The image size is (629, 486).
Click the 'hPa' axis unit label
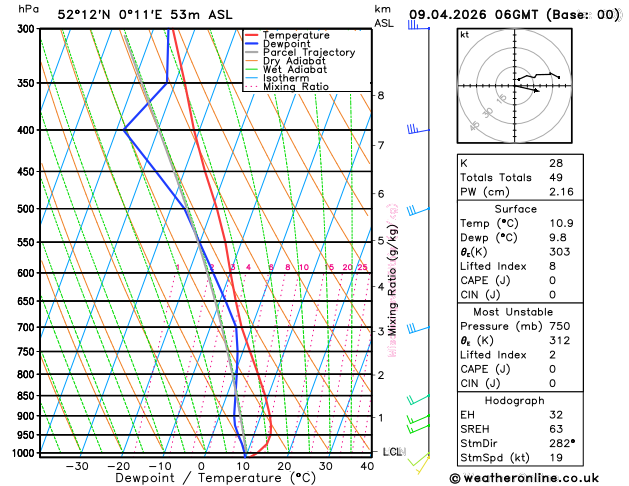click(28, 9)
